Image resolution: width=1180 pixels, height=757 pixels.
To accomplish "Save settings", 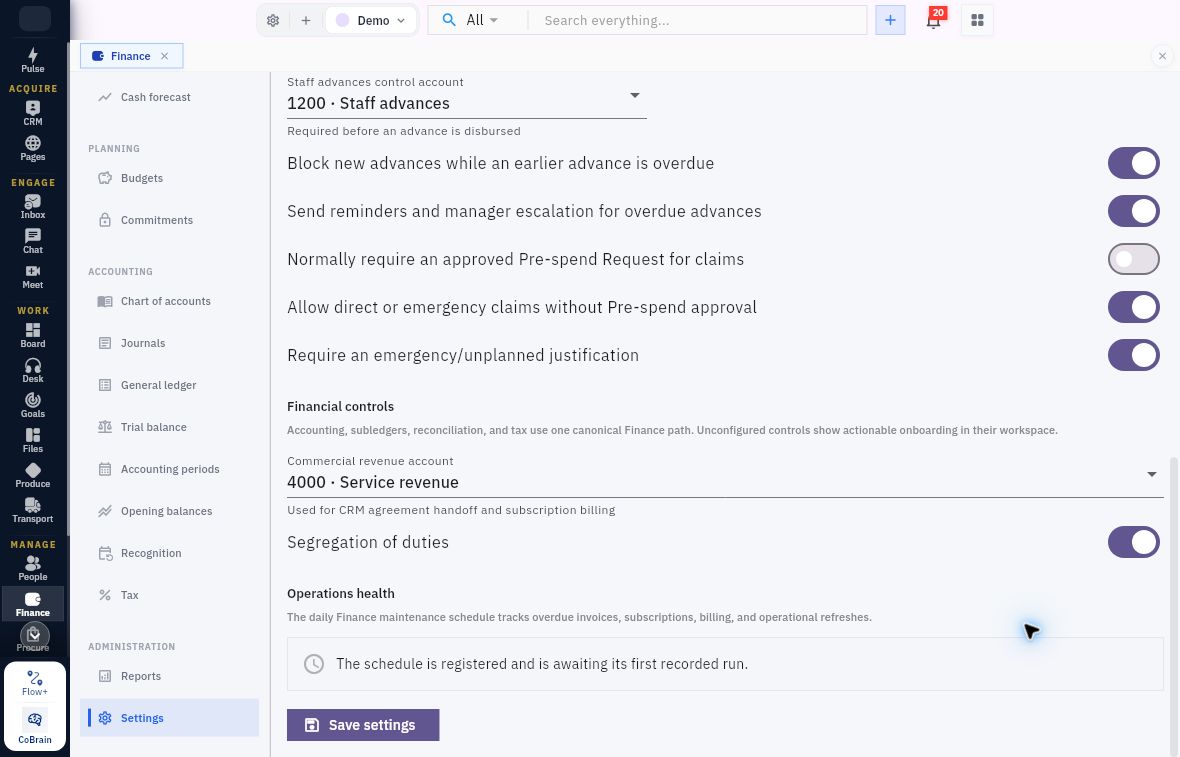I will click(363, 725).
